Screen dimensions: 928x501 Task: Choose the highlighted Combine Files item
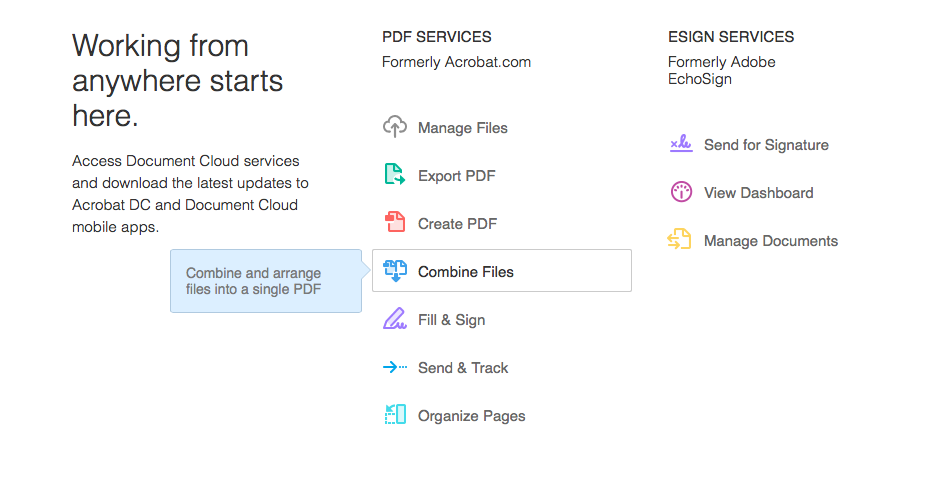(x=502, y=270)
